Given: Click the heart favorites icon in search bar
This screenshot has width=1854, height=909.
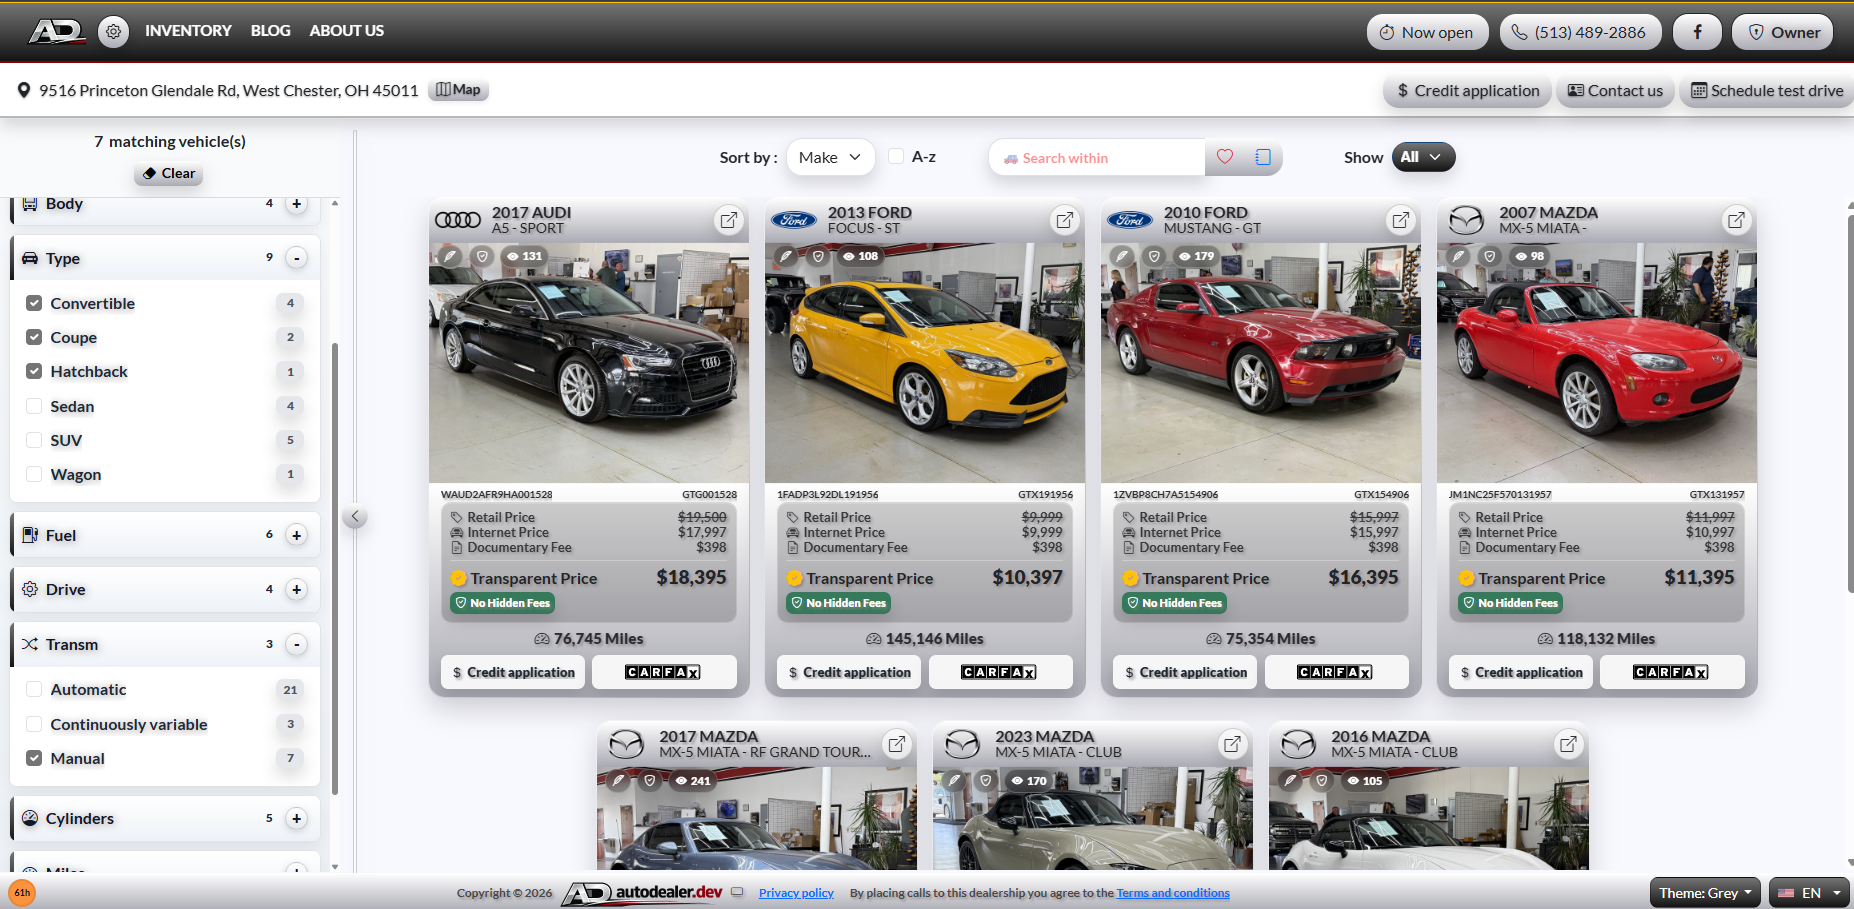Looking at the screenshot, I should tap(1225, 157).
